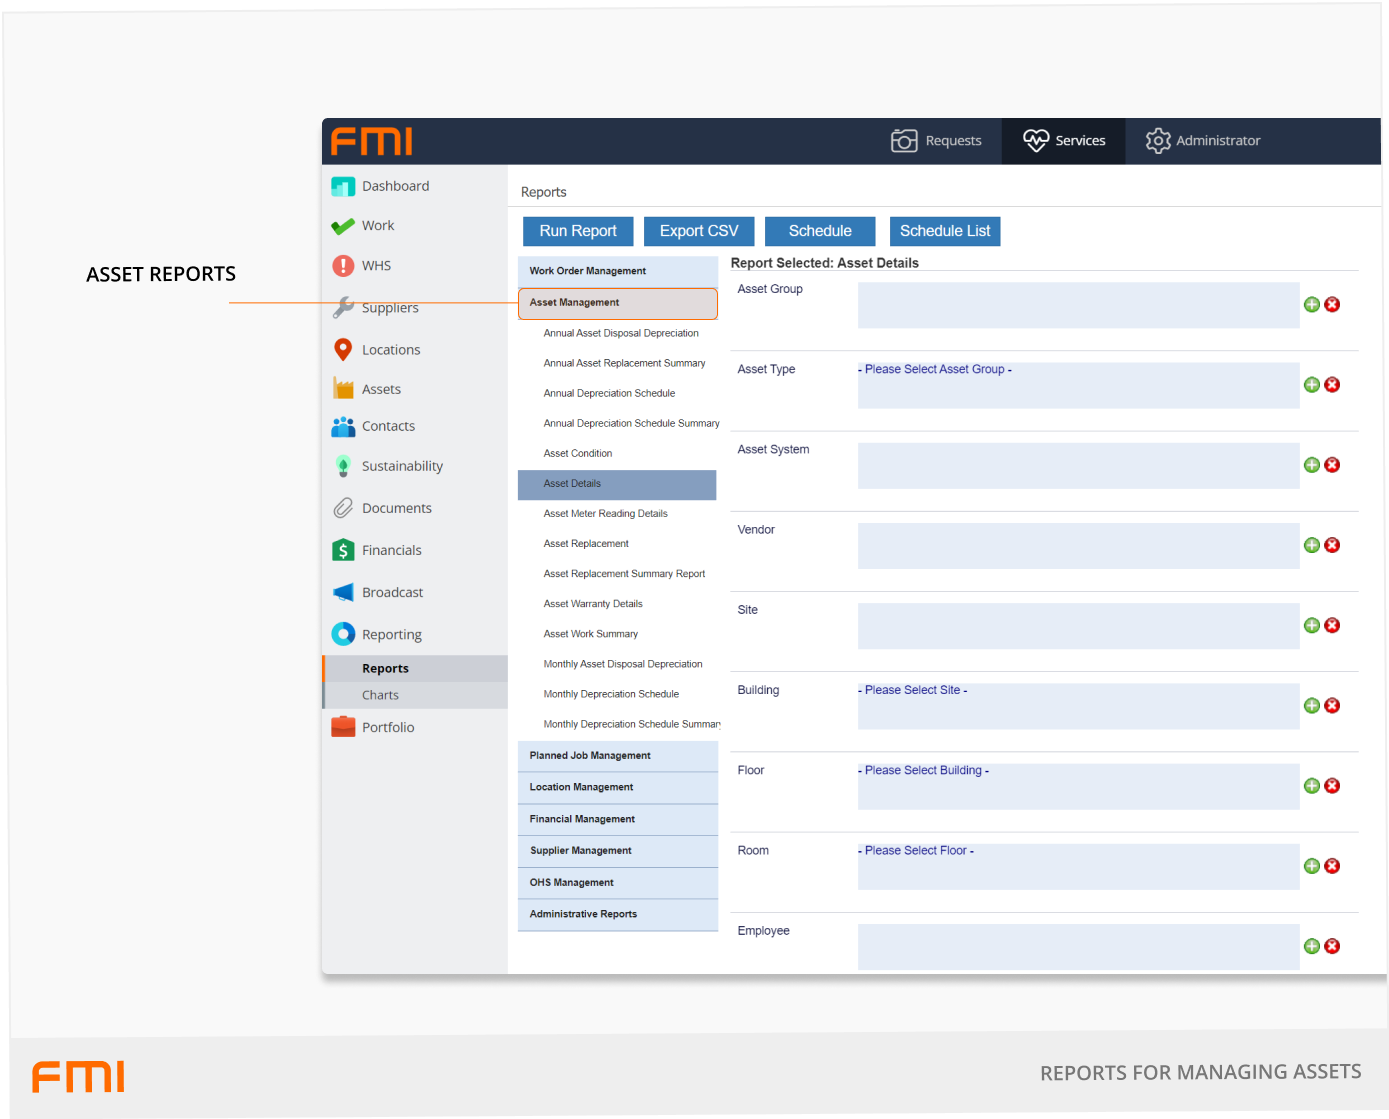This screenshot has width=1389, height=1119.
Task: Open WHS via the red alert icon
Action: [x=343, y=266]
